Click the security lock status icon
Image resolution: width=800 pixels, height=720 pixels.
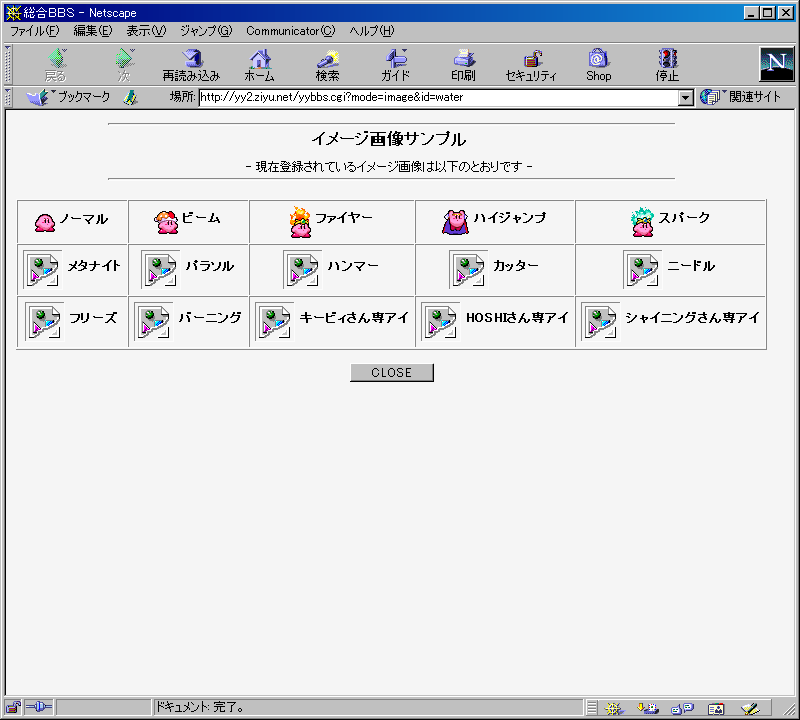(x=13, y=707)
